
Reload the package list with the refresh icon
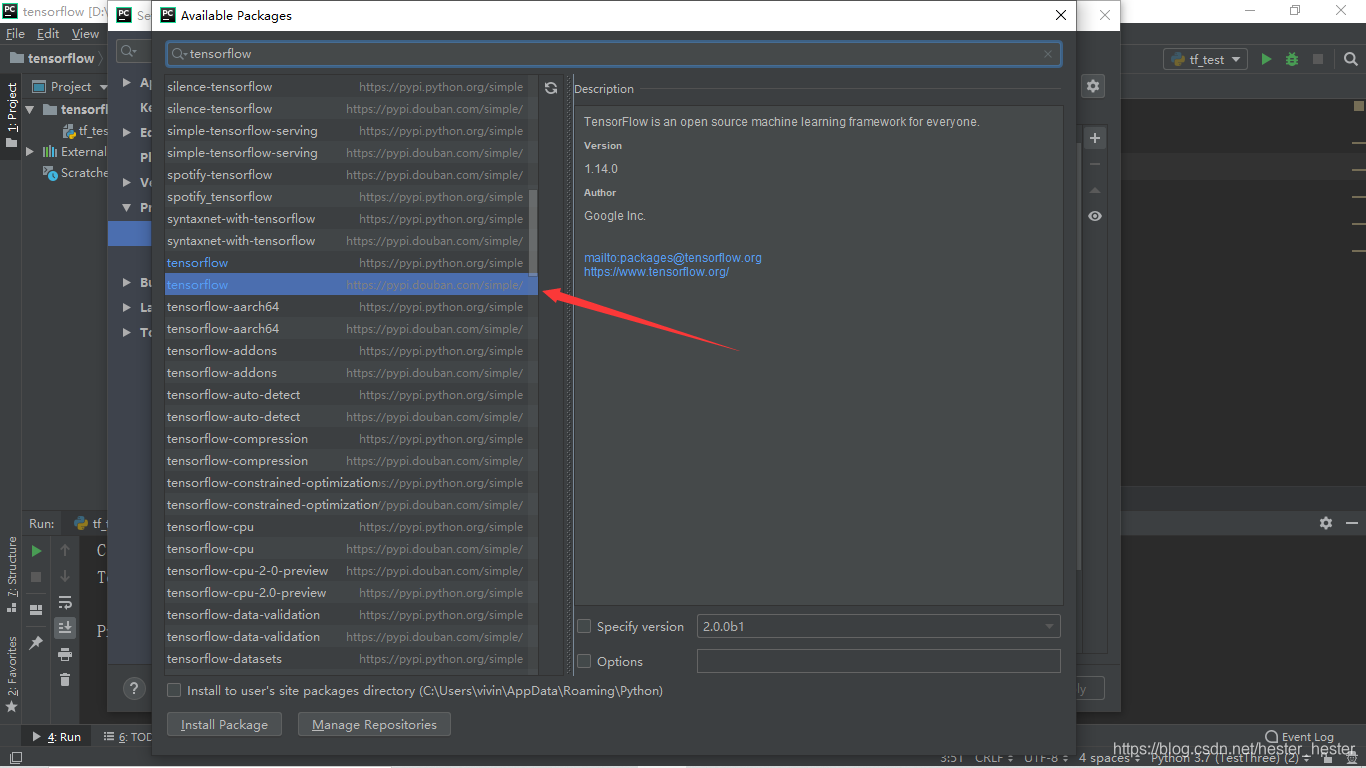point(551,88)
